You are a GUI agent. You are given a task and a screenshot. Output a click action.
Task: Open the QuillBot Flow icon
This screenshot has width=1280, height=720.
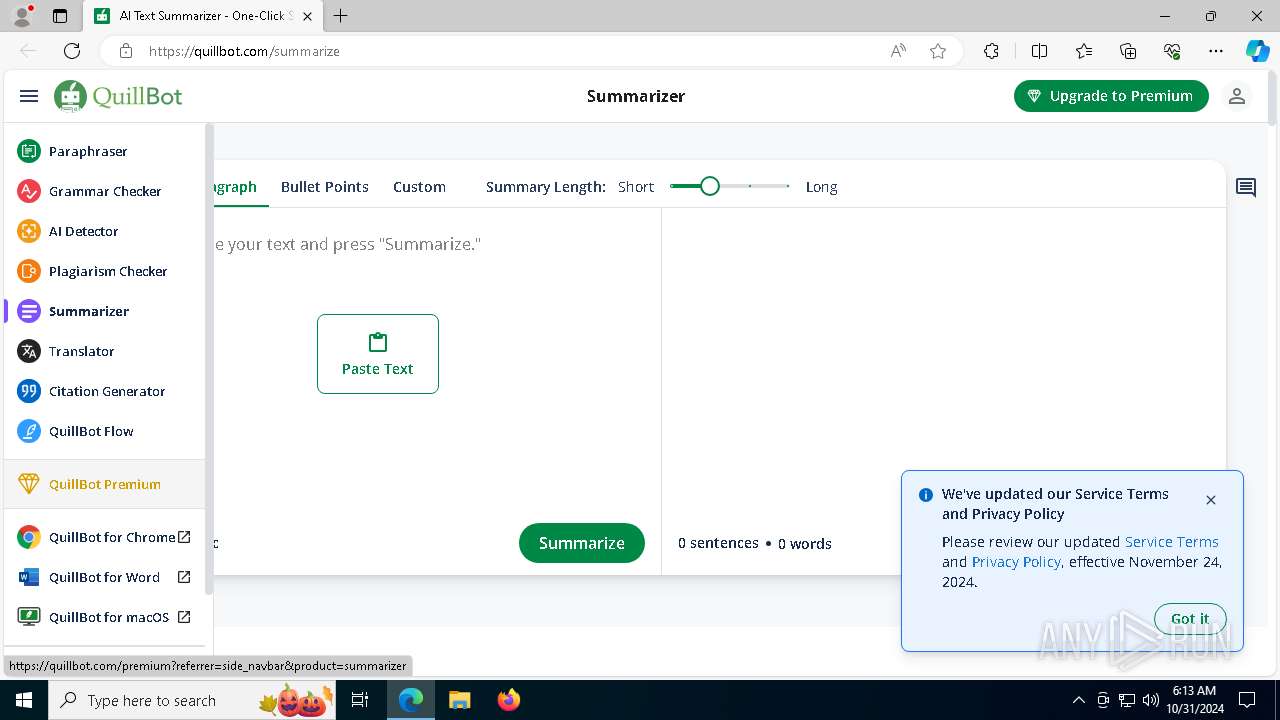pyautogui.click(x=29, y=431)
